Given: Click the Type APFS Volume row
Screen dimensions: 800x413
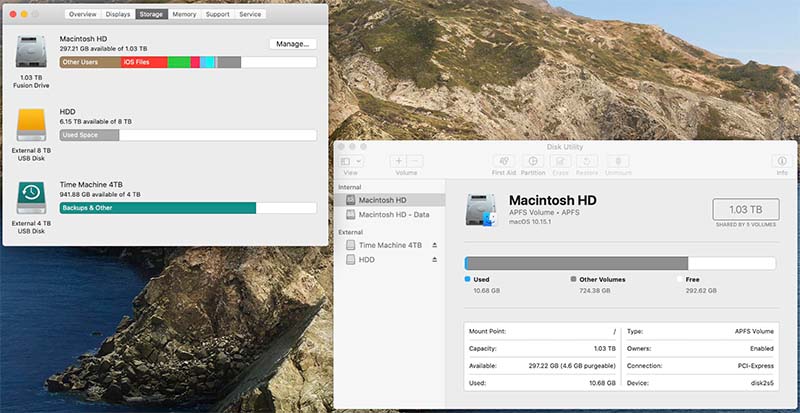Looking at the screenshot, I should tap(700, 331).
